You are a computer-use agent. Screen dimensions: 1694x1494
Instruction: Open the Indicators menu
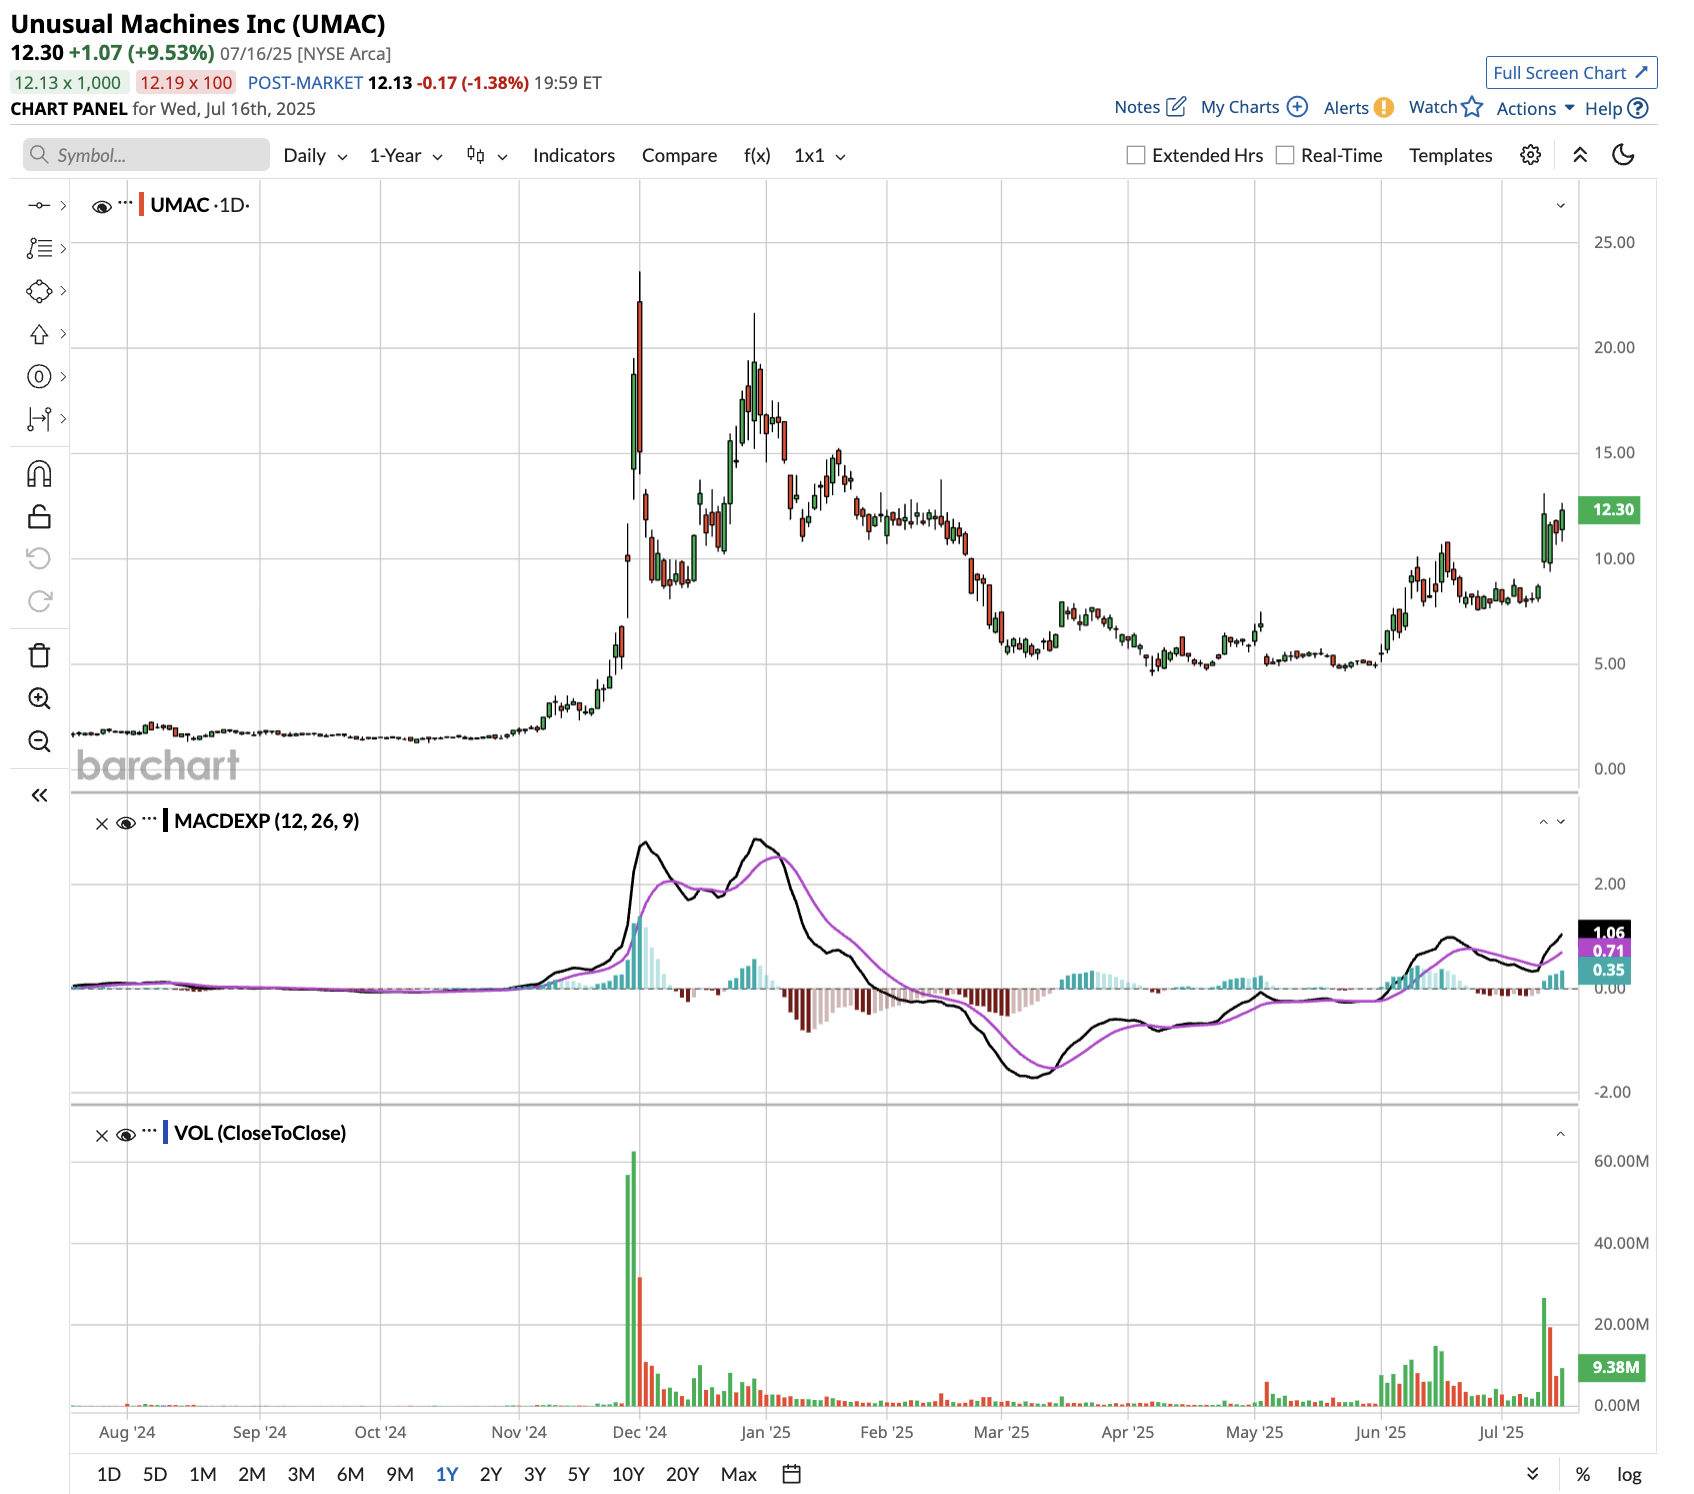[x=574, y=155]
